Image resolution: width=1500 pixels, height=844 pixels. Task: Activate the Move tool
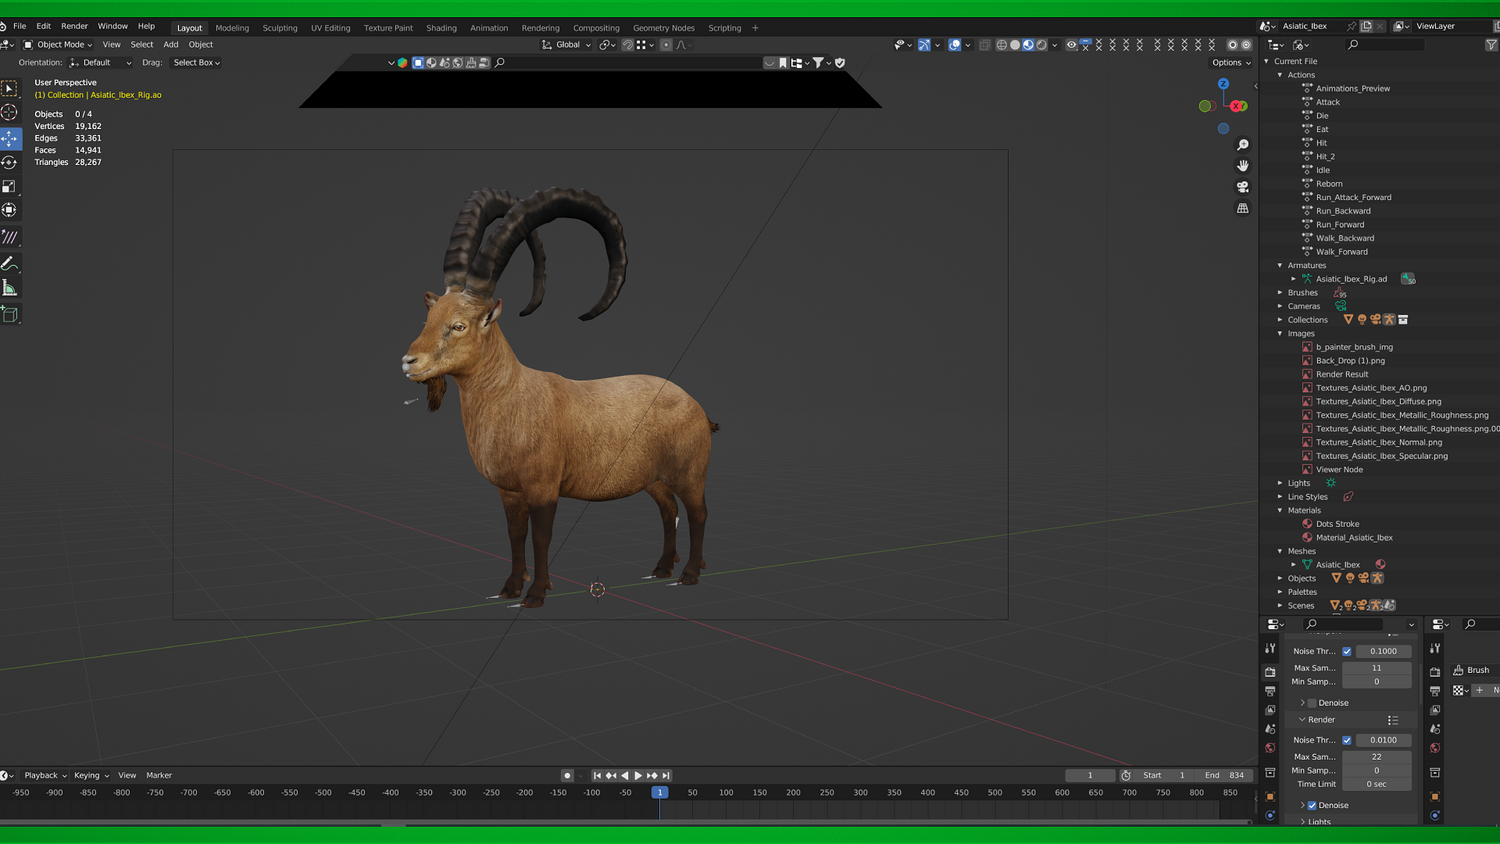coord(10,138)
